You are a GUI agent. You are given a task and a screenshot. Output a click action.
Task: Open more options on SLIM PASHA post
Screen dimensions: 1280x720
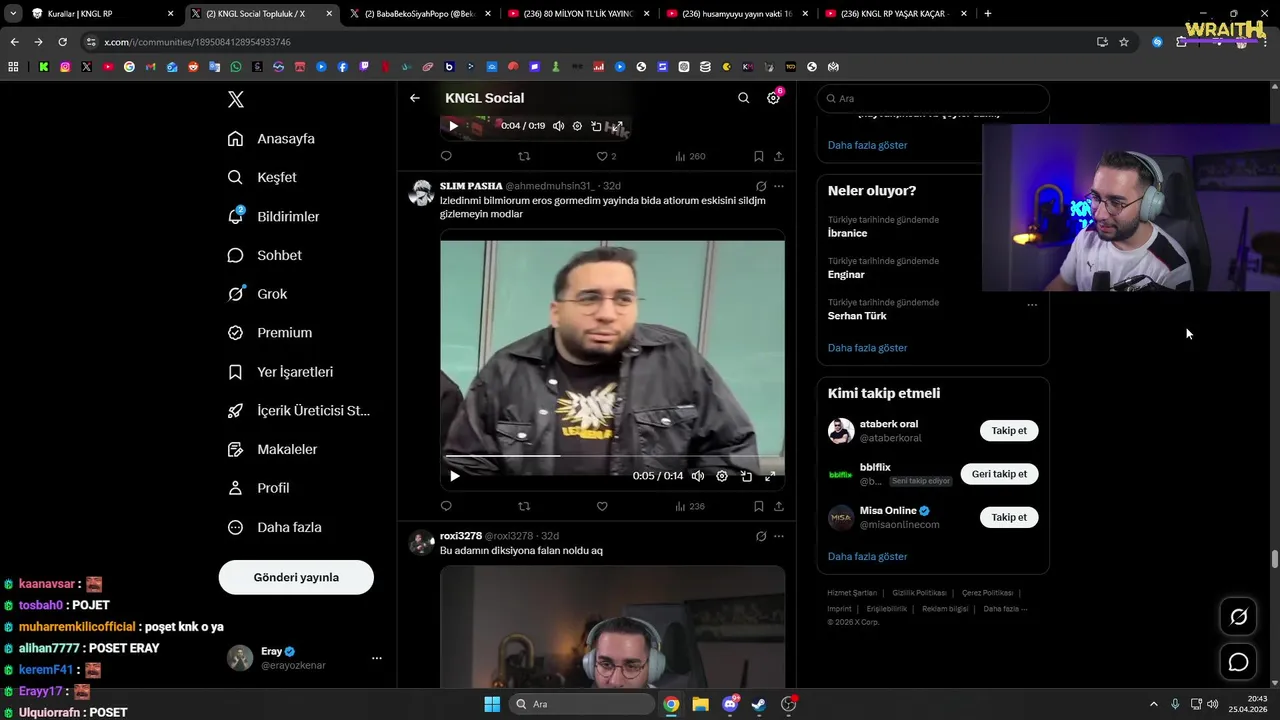pos(779,186)
